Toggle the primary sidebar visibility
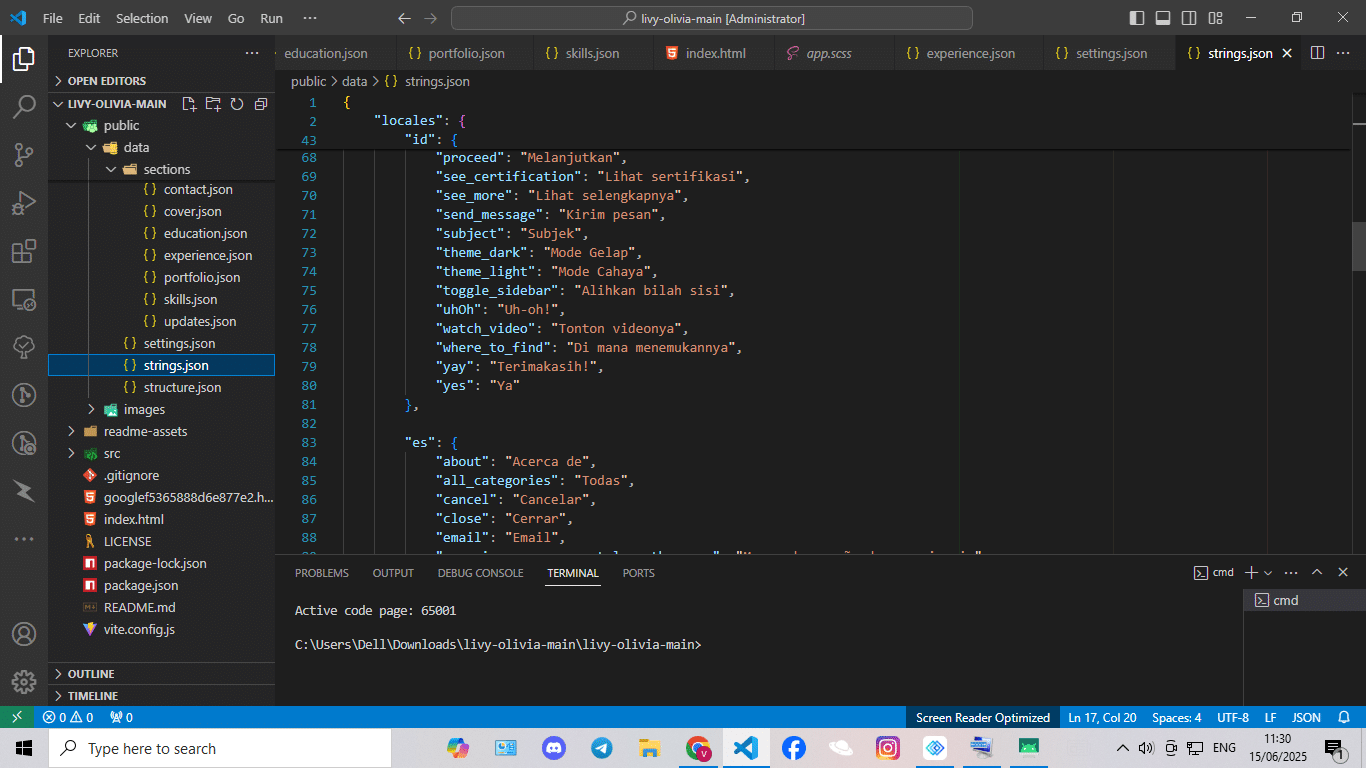Image resolution: width=1366 pixels, height=768 pixels. point(1136,17)
